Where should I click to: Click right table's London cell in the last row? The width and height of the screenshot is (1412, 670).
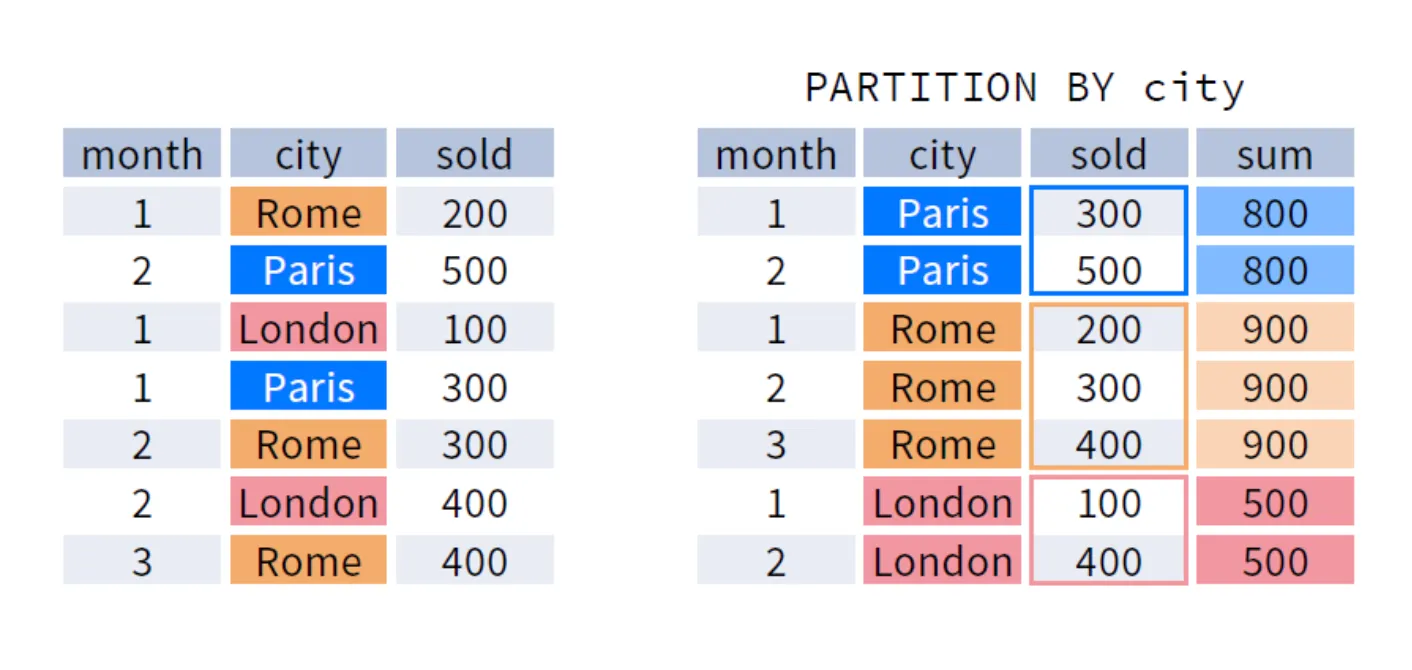[941, 561]
